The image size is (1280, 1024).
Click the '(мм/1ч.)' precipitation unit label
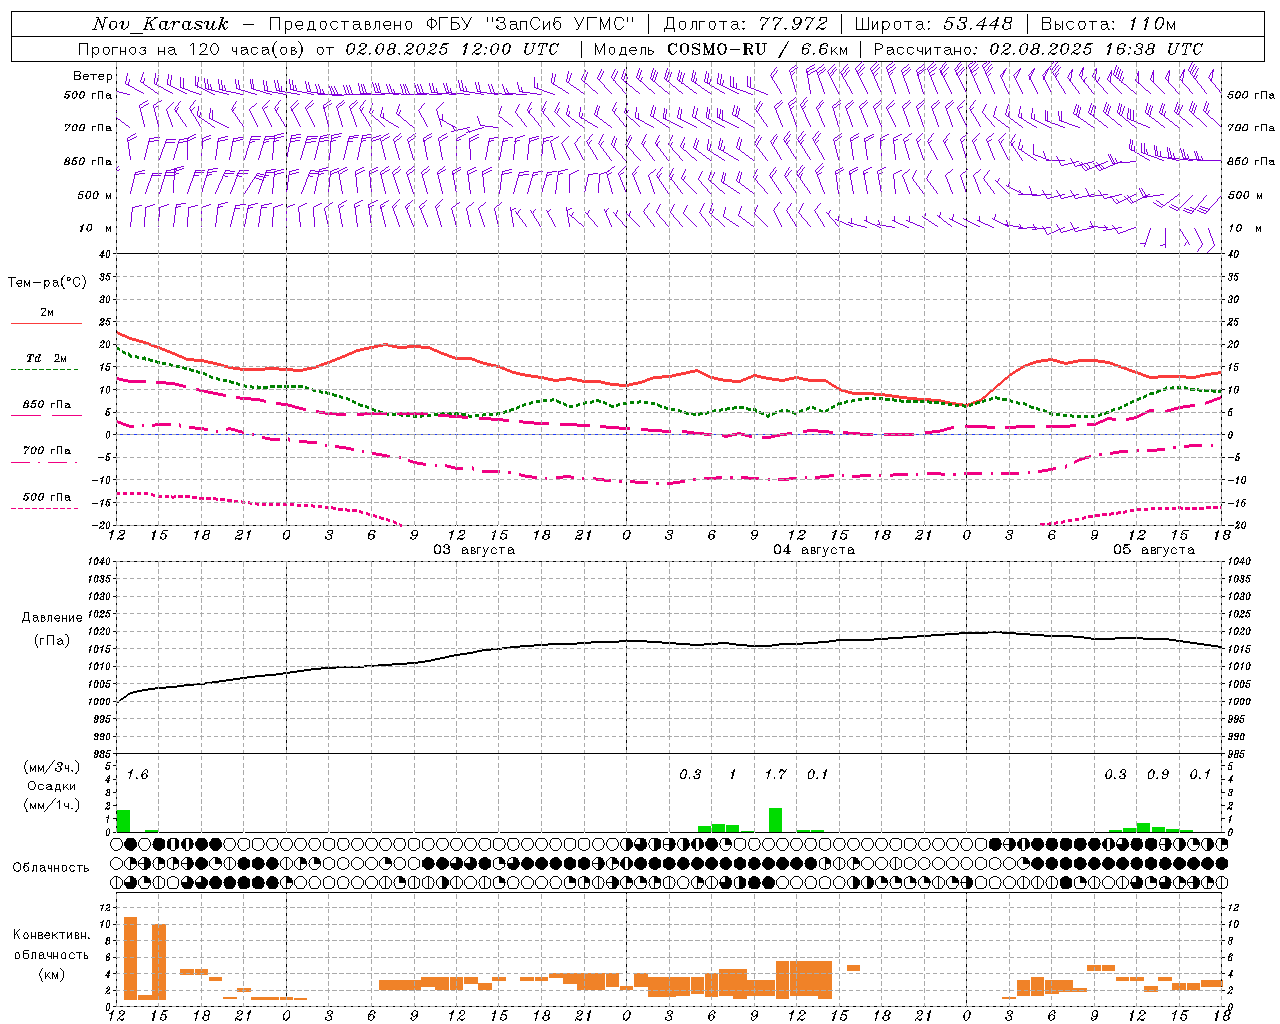[51, 804]
